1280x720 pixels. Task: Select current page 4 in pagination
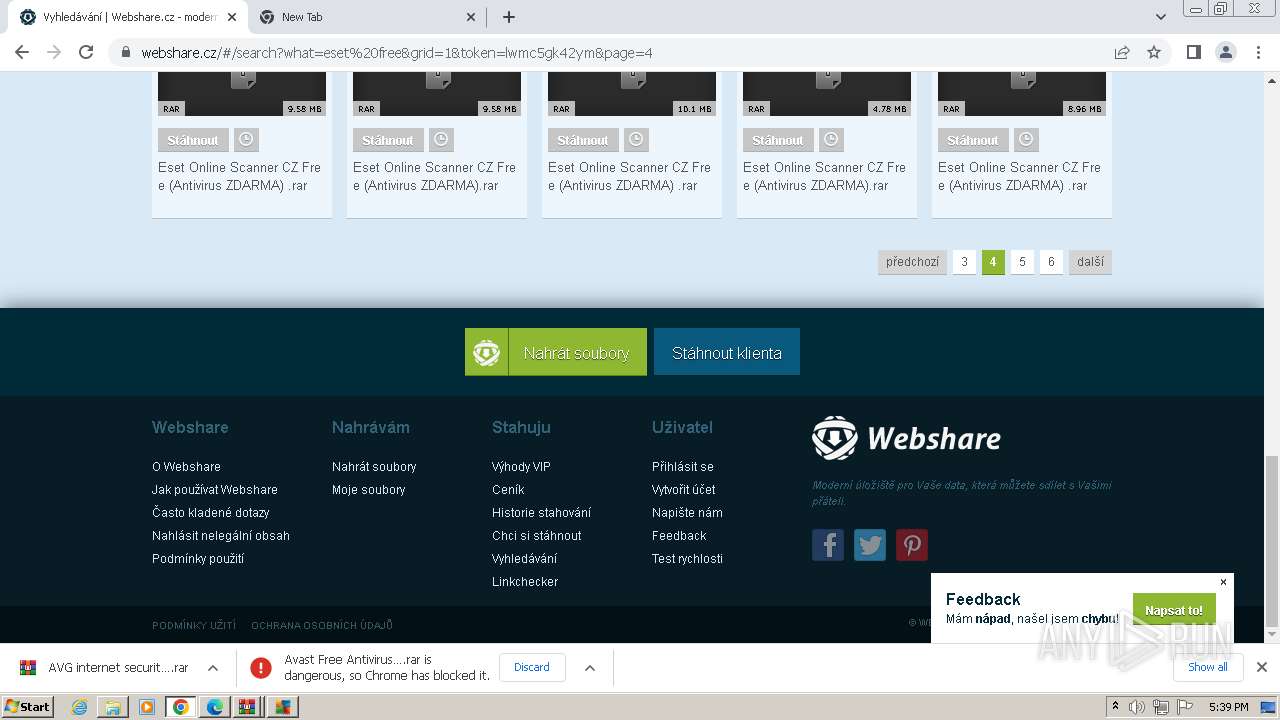point(993,262)
